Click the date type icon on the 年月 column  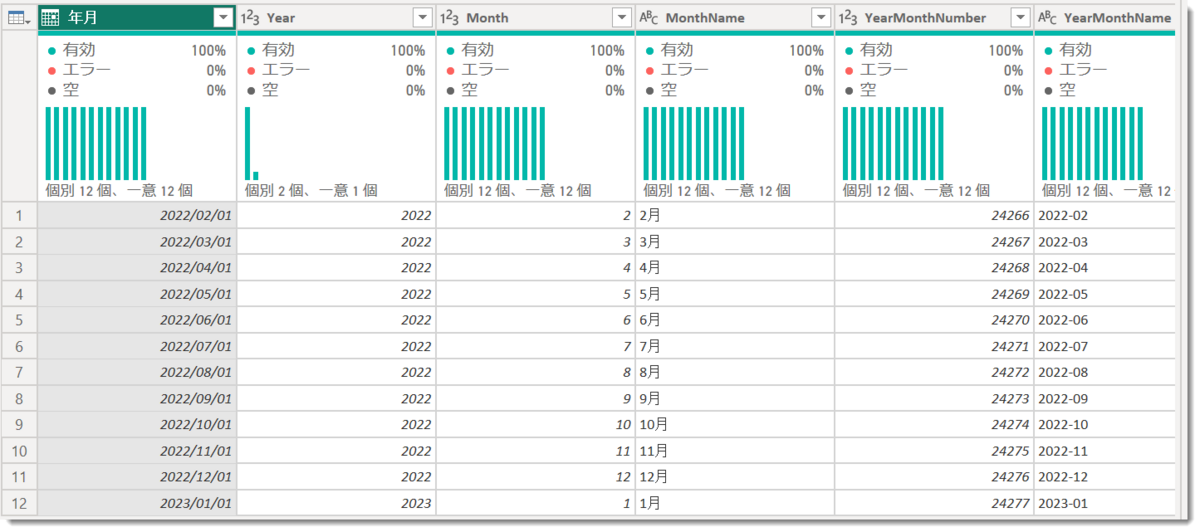[x=51, y=18]
